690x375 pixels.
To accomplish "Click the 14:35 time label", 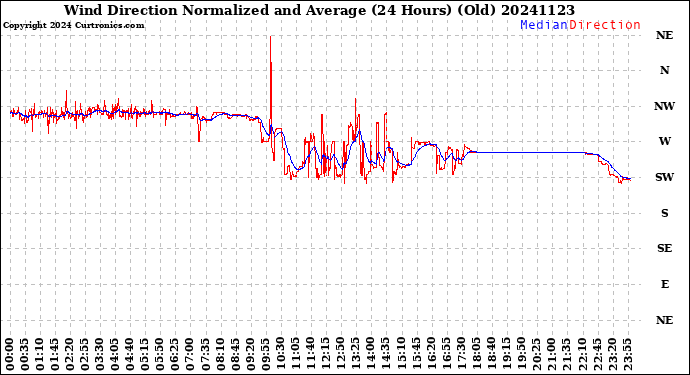I will (385, 354).
